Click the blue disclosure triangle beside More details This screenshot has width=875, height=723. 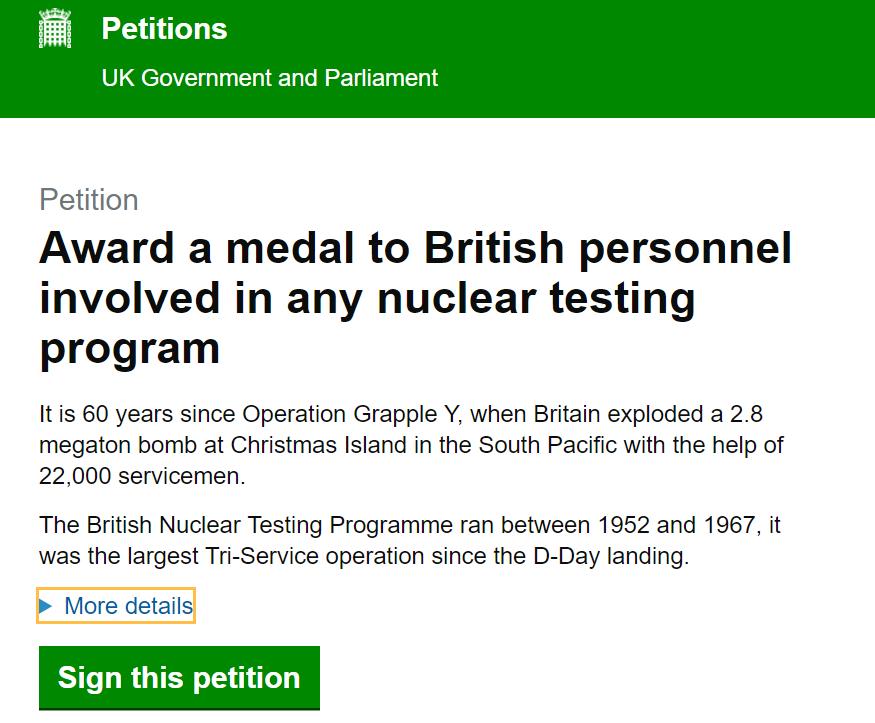[x=46, y=606]
